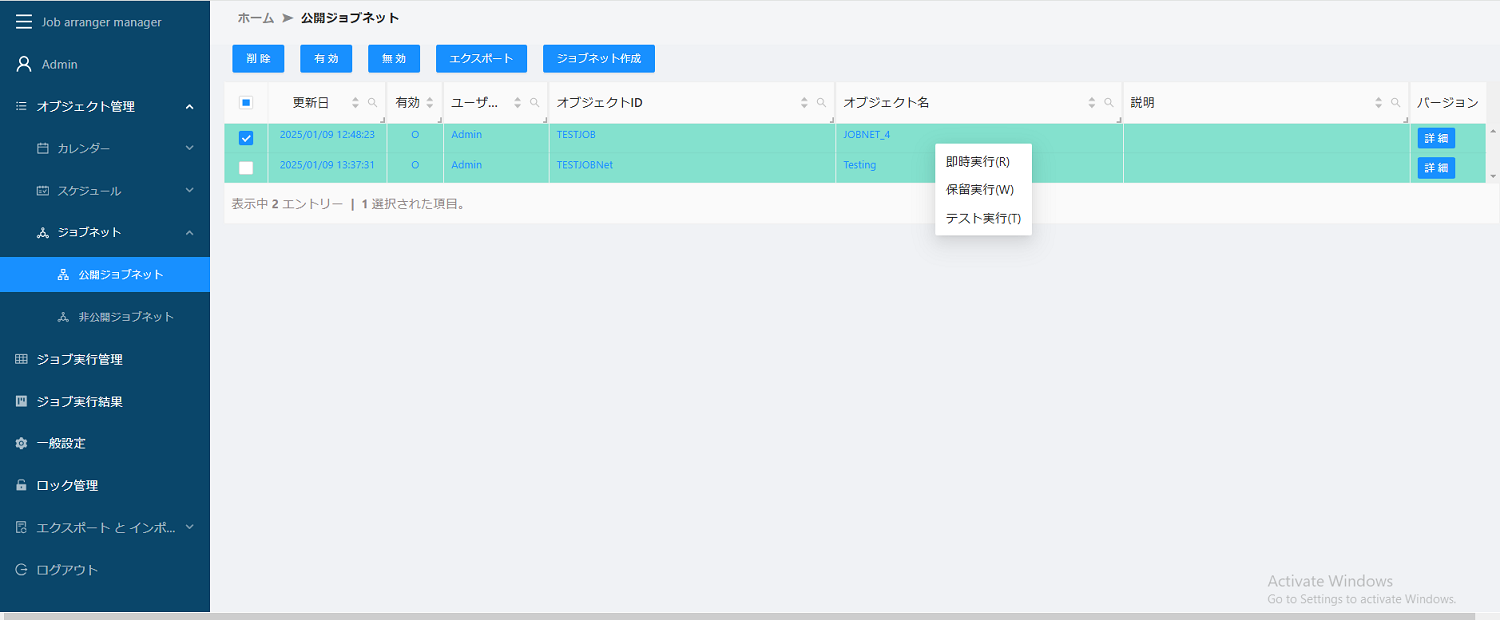Image resolution: width=1500 pixels, height=620 pixels.
Task: Click the ログアウト logout icon
Action: [21, 569]
